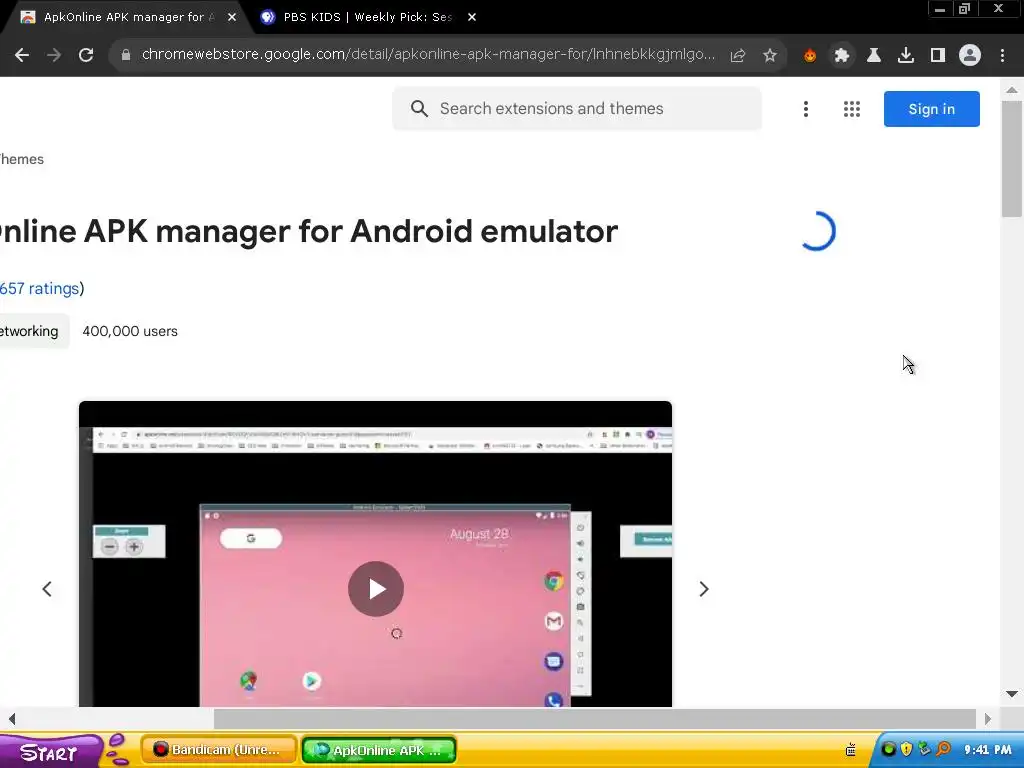The image size is (1024, 768).
Task: Open the orange flame extension icon
Action: (x=810, y=56)
